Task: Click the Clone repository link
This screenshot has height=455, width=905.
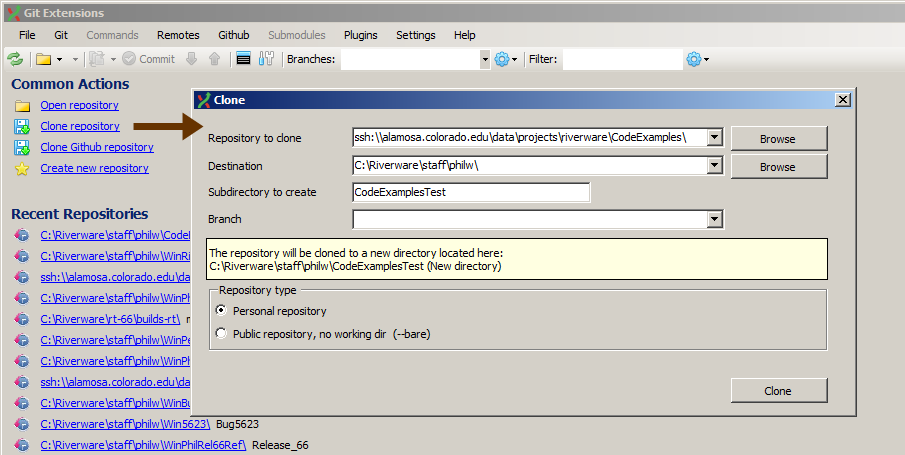Action: click(80, 126)
